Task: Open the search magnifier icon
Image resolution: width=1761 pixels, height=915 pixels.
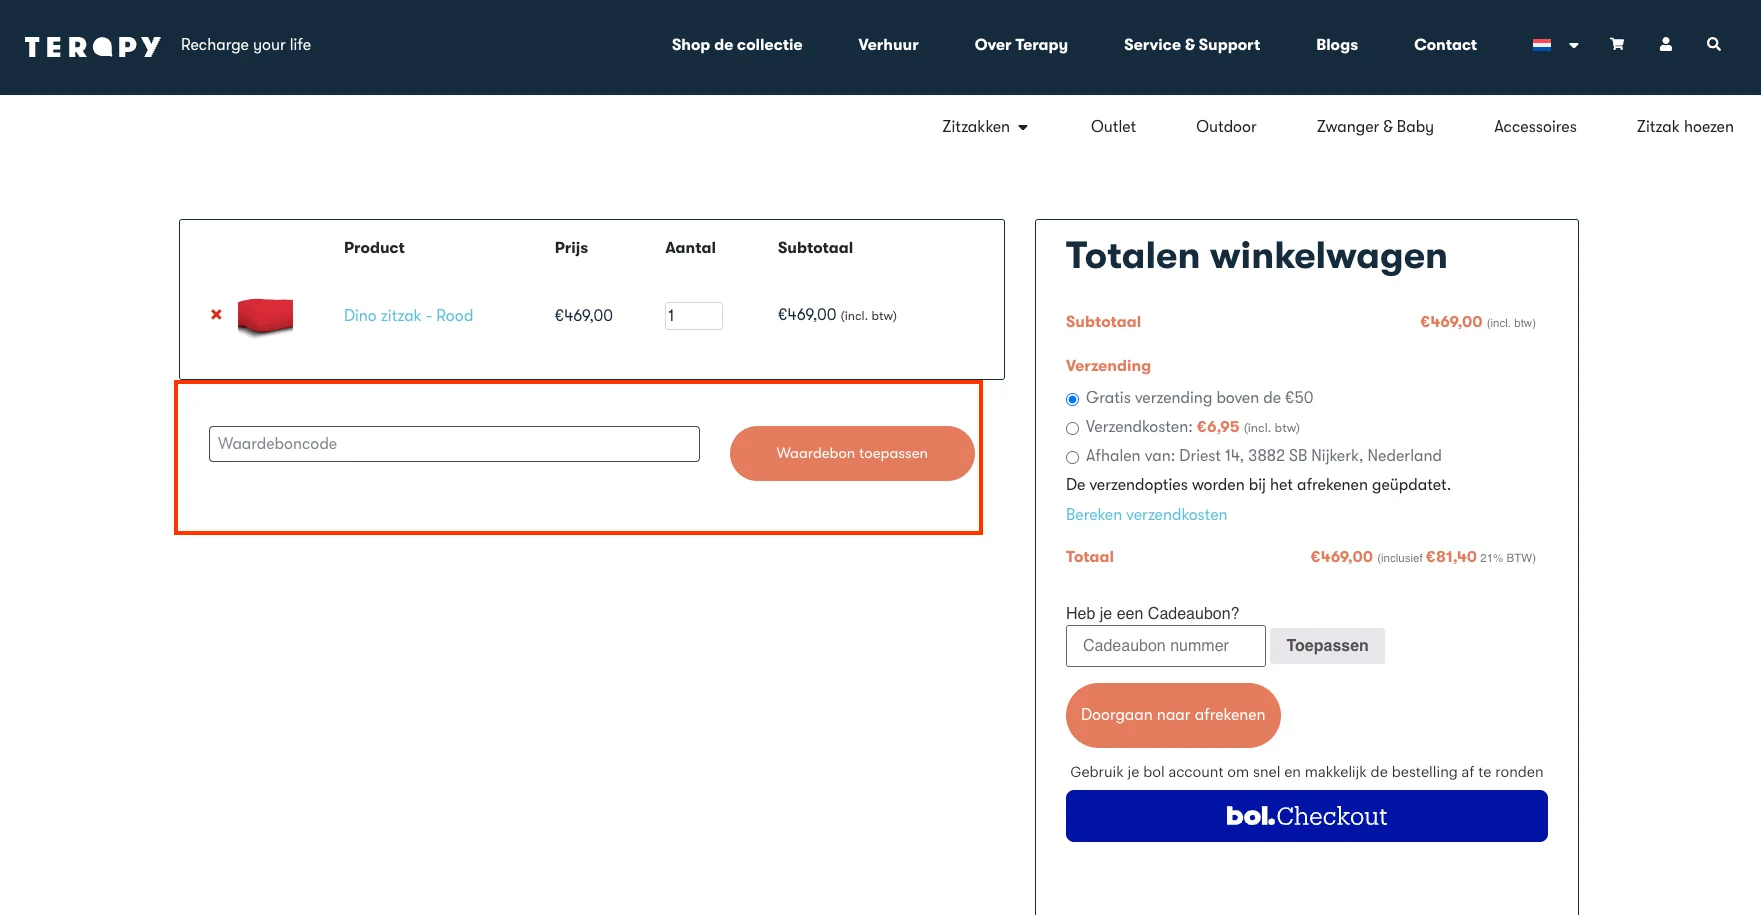Action: point(1713,45)
